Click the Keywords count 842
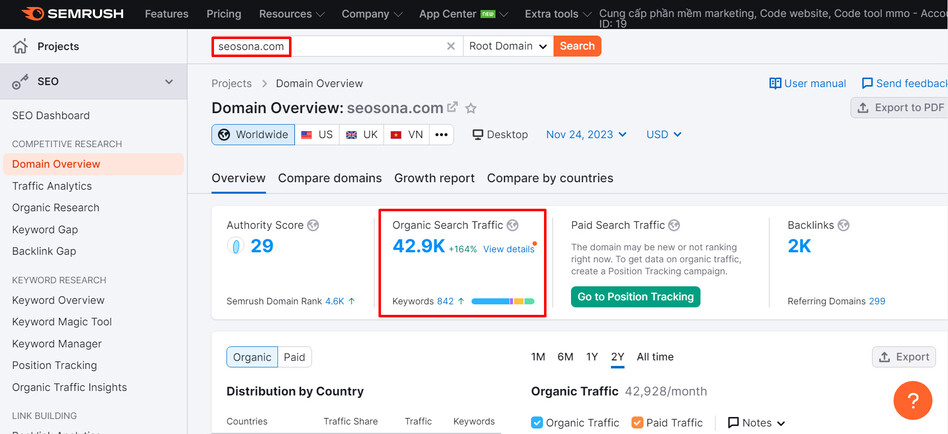 (445, 301)
